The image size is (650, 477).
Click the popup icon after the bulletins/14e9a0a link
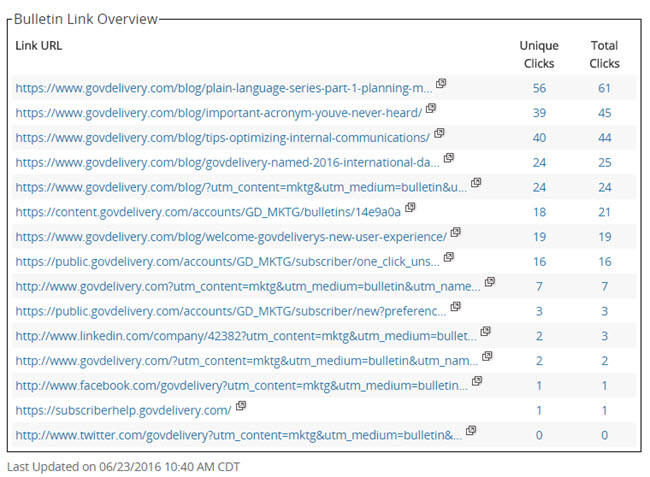point(410,208)
